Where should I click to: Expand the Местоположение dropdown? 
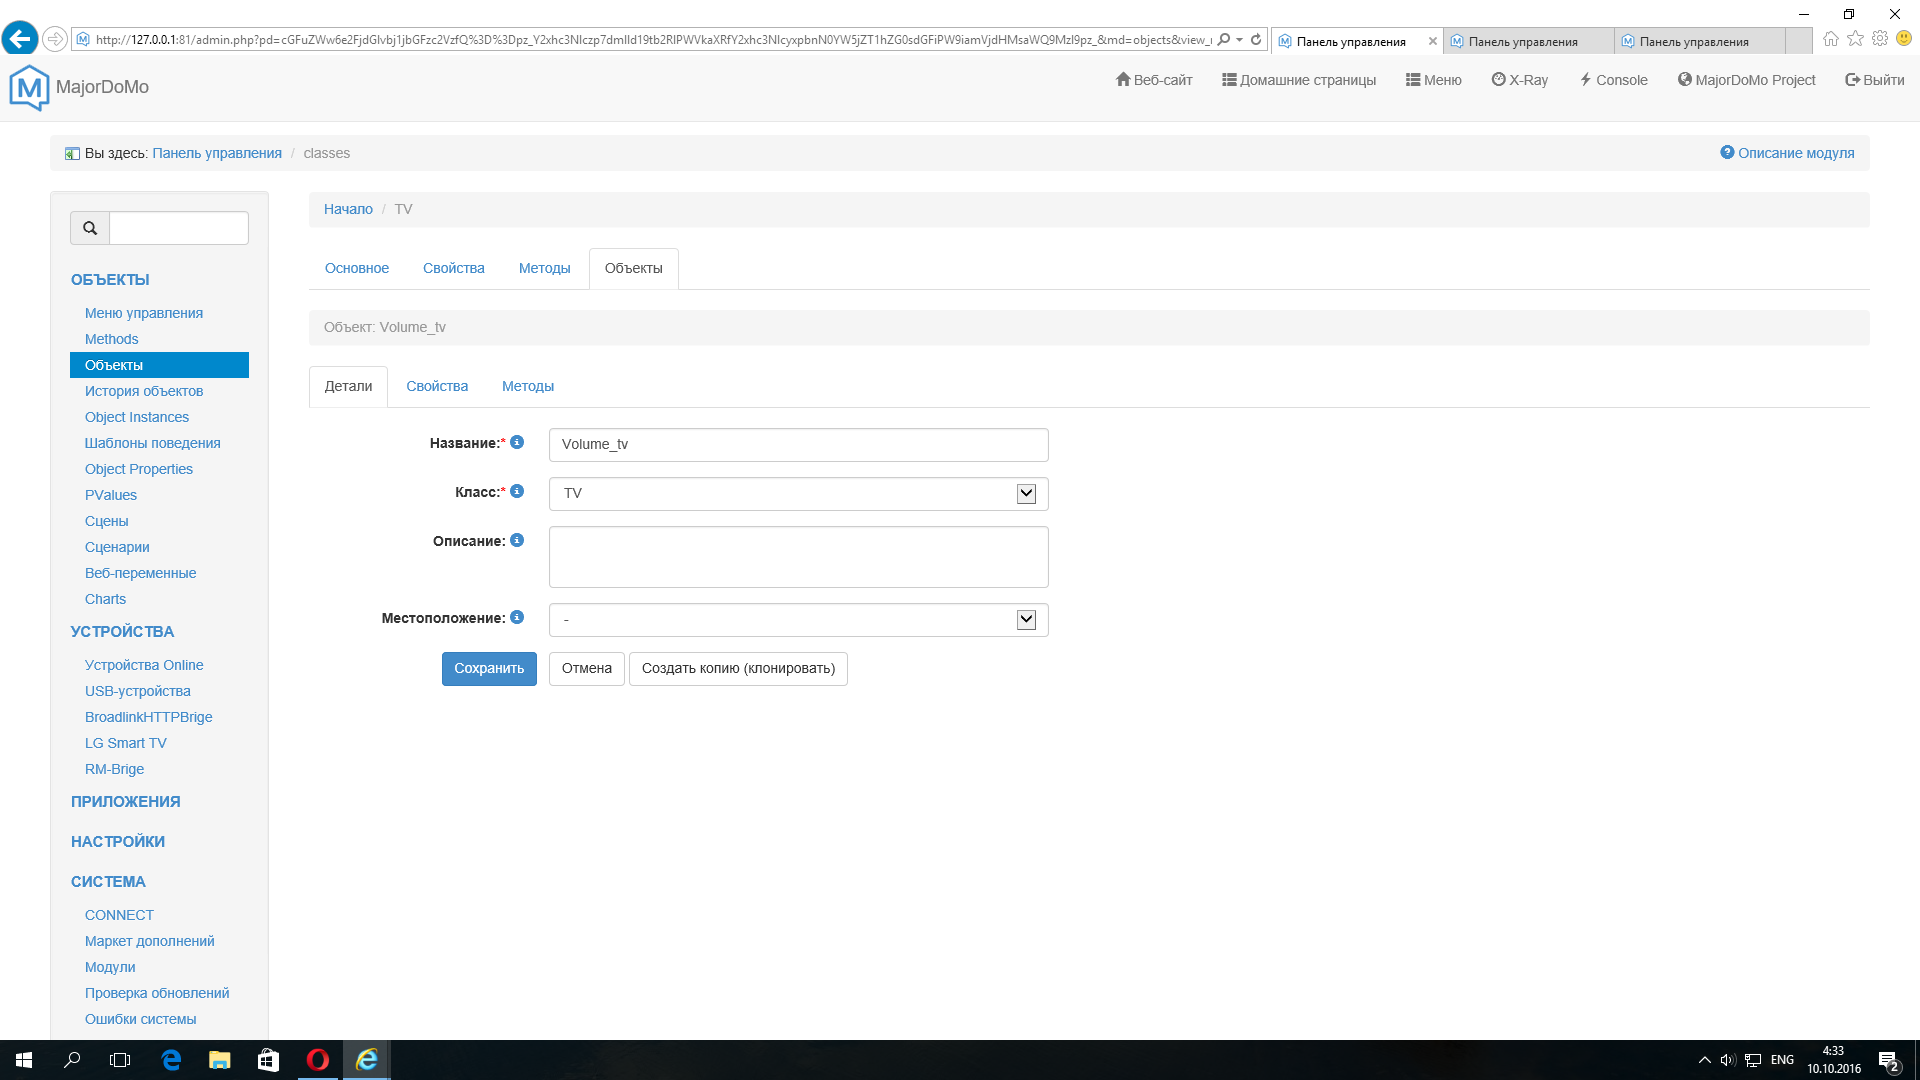[x=1026, y=619]
